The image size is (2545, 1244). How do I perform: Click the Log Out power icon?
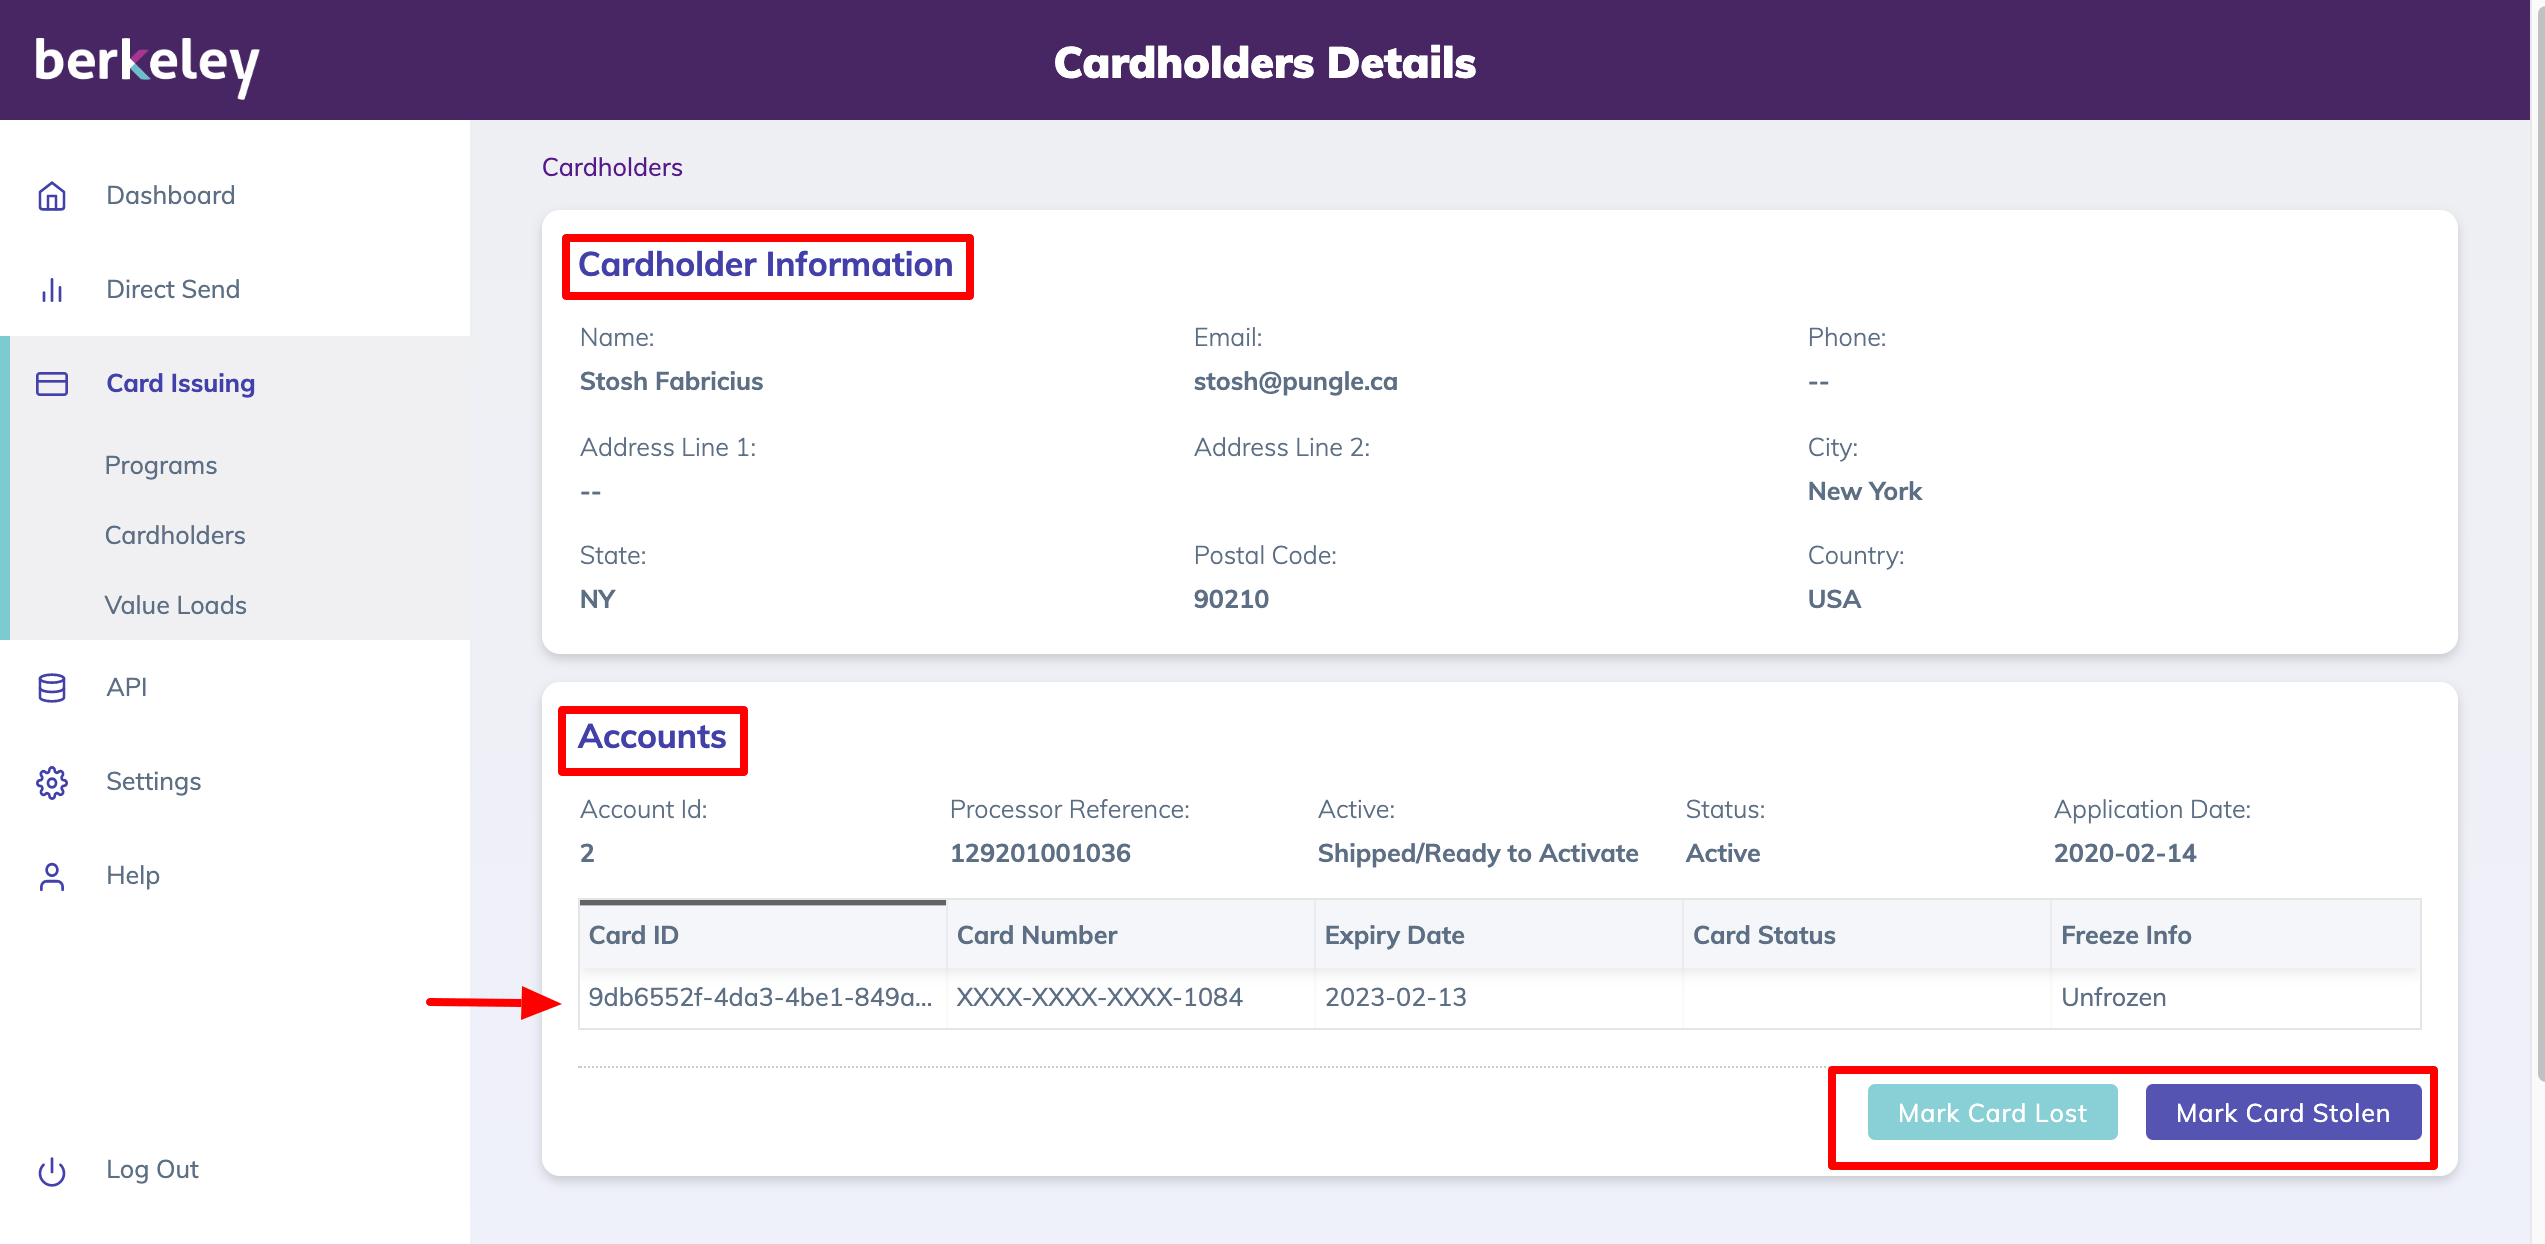52,1170
